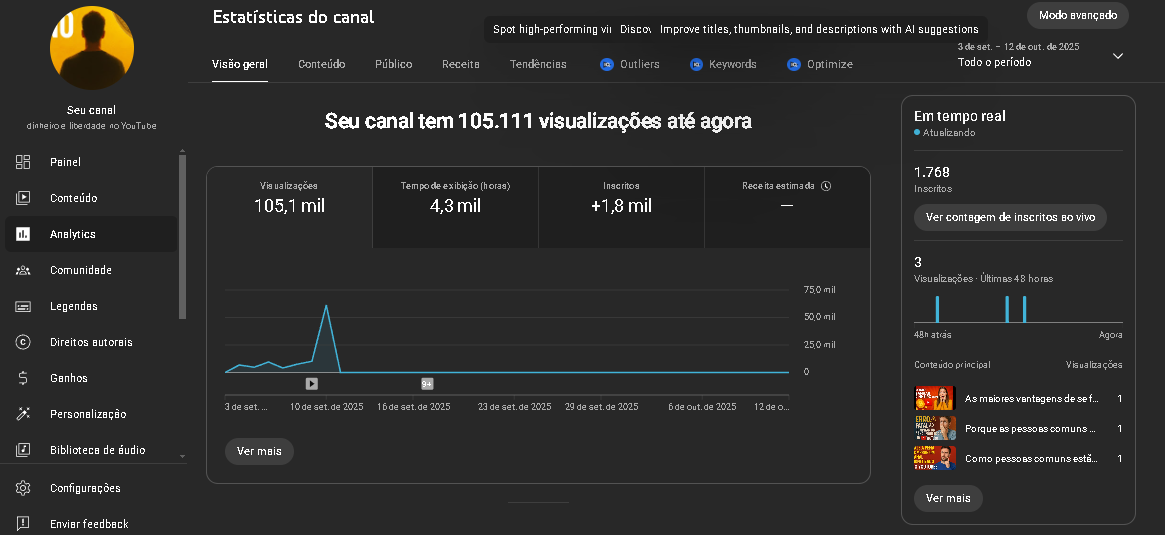
Task: Click the sidebar vertical scrollbar
Action: click(x=183, y=236)
